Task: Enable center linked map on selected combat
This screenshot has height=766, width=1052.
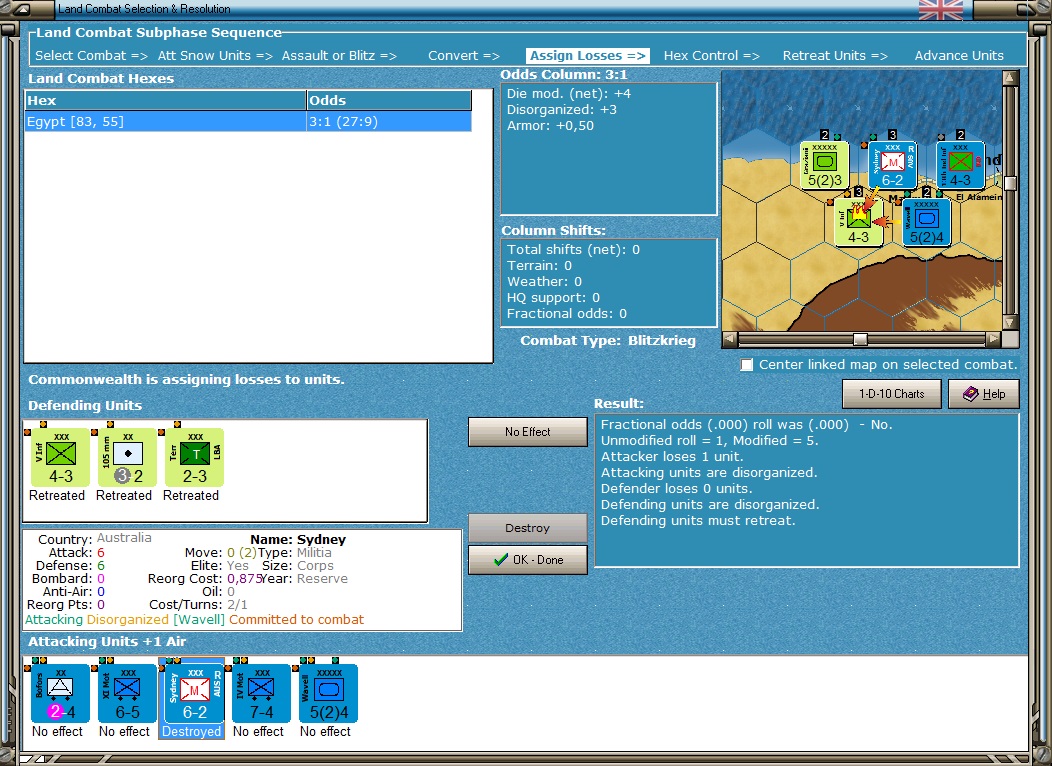Action: pyautogui.click(x=746, y=365)
